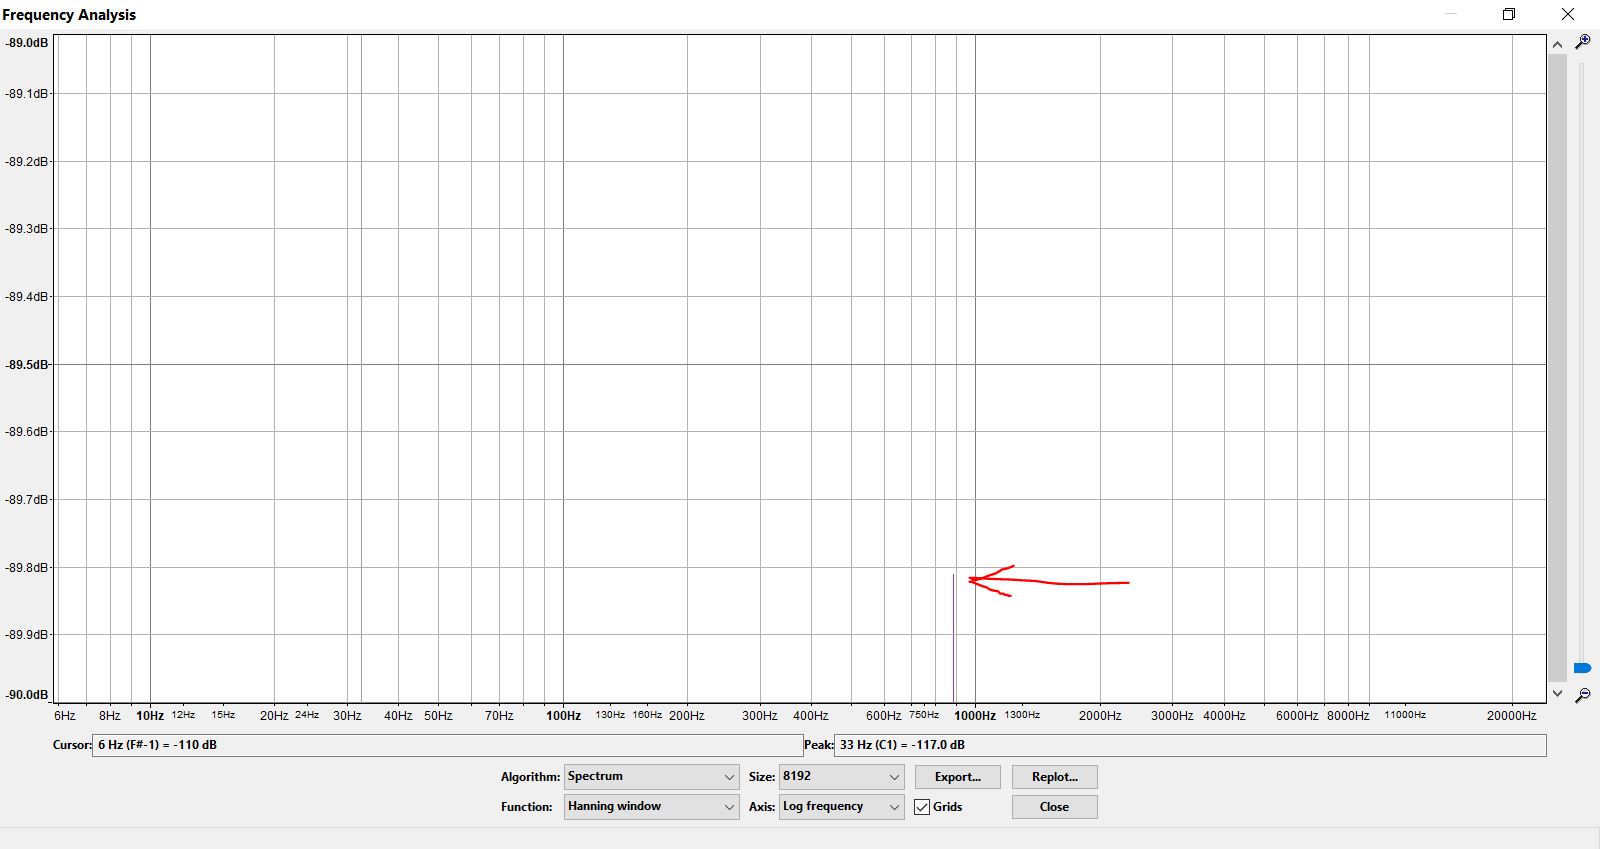Click the 2000Hz axis label
This screenshot has width=1600, height=849.
(x=1100, y=716)
